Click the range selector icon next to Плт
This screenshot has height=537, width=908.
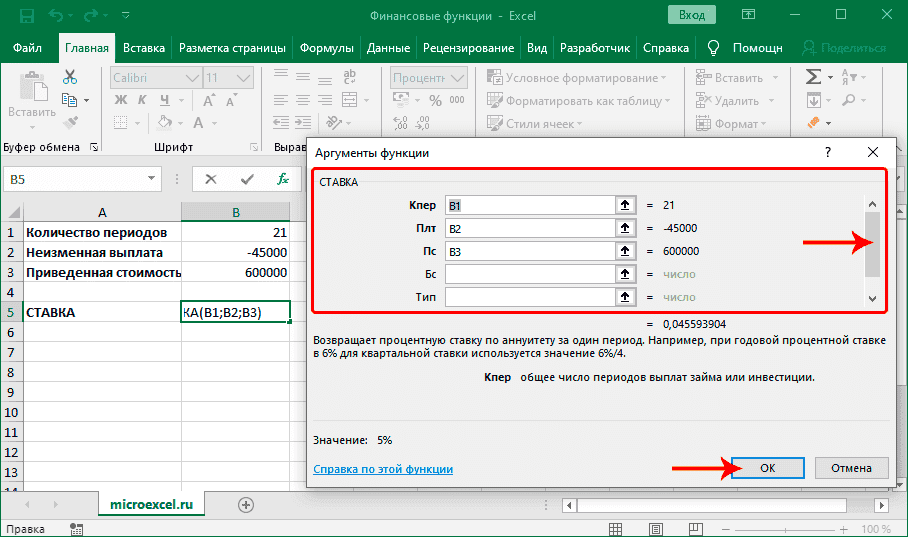[627, 228]
